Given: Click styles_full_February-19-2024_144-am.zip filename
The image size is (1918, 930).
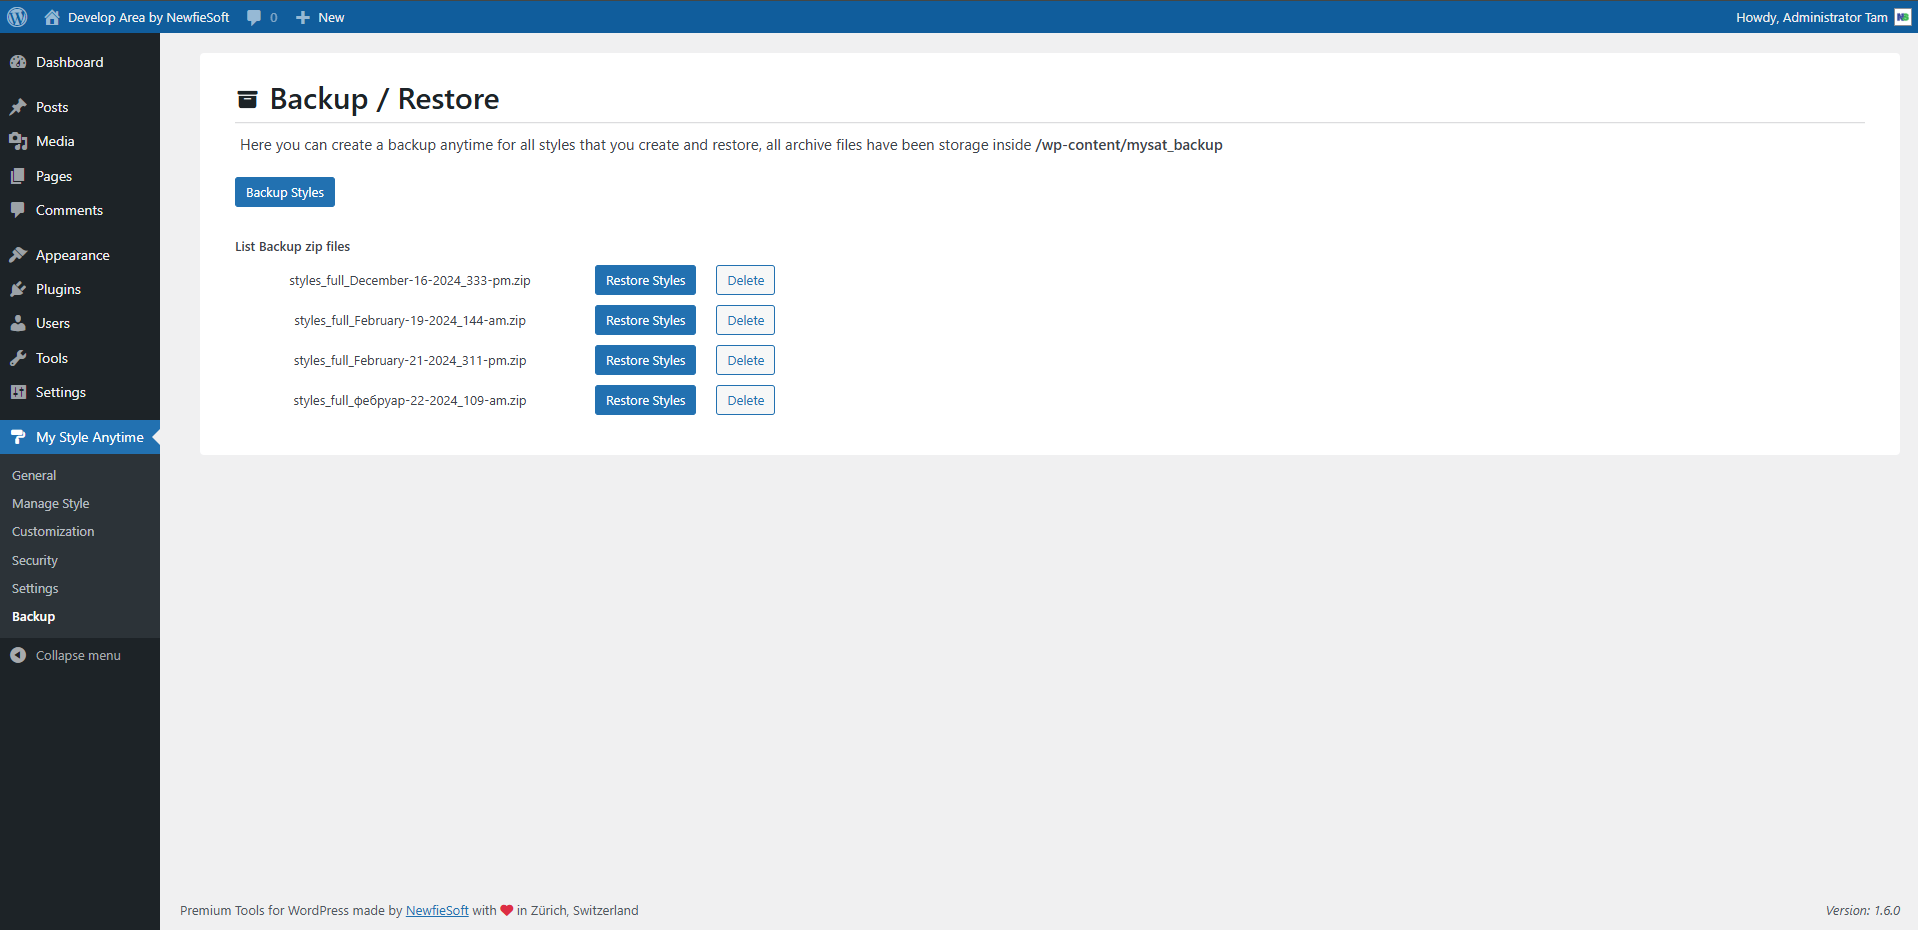Looking at the screenshot, I should [410, 320].
